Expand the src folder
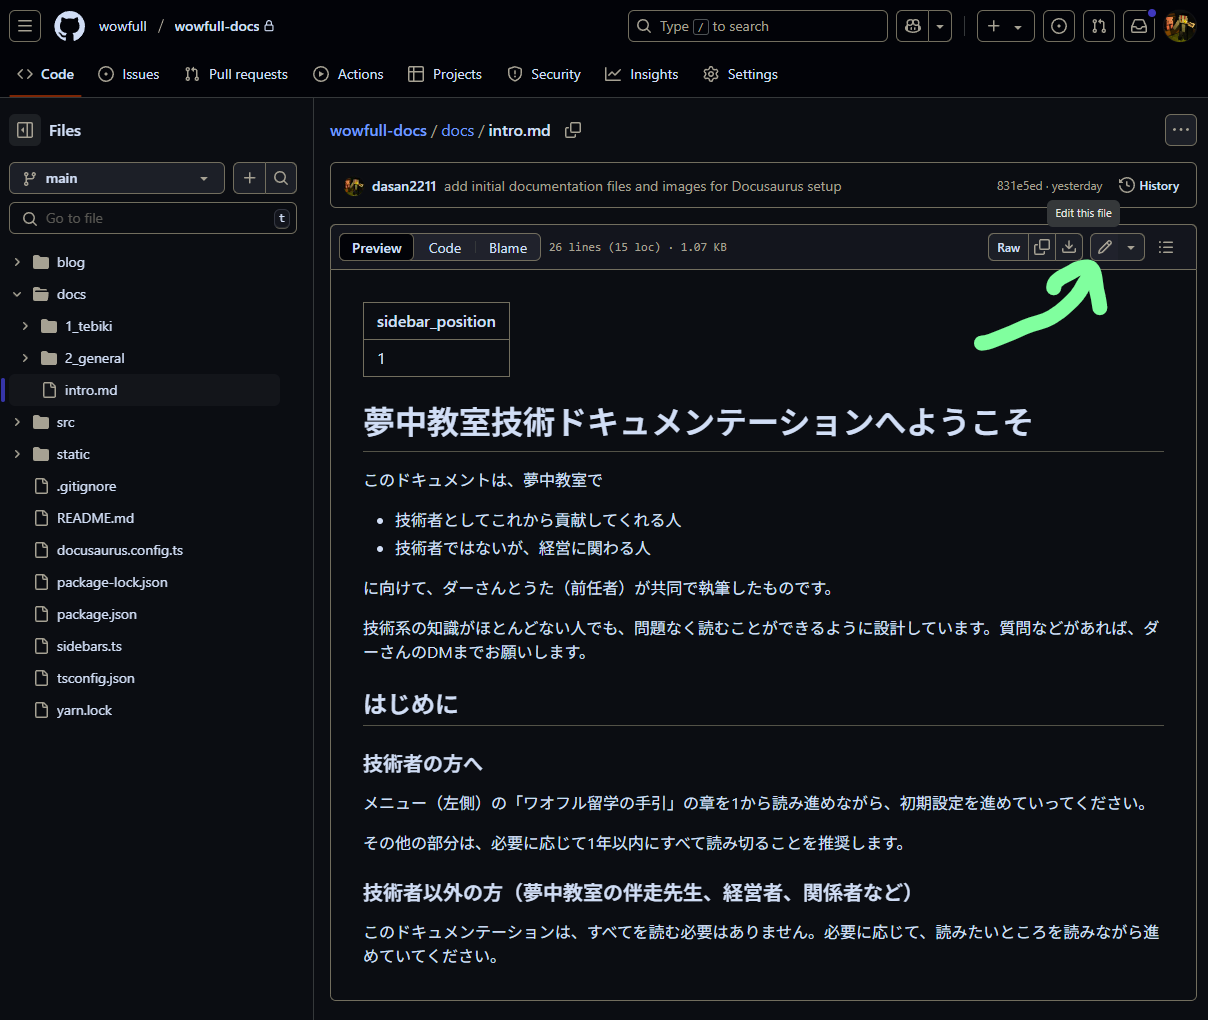The height and width of the screenshot is (1020, 1208). pyautogui.click(x=16, y=422)
